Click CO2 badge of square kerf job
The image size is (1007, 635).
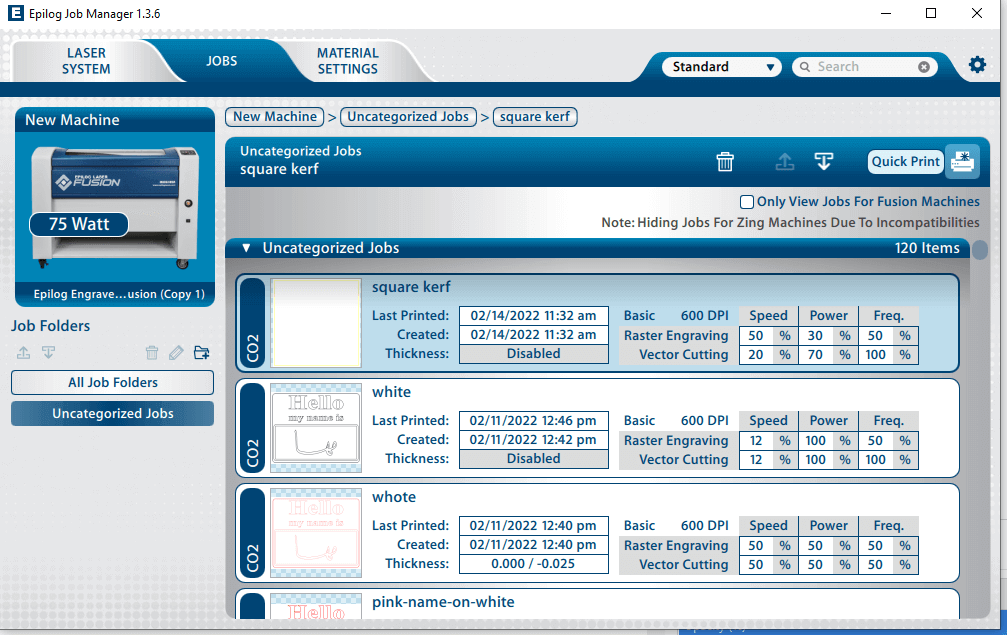coord(252,323)
